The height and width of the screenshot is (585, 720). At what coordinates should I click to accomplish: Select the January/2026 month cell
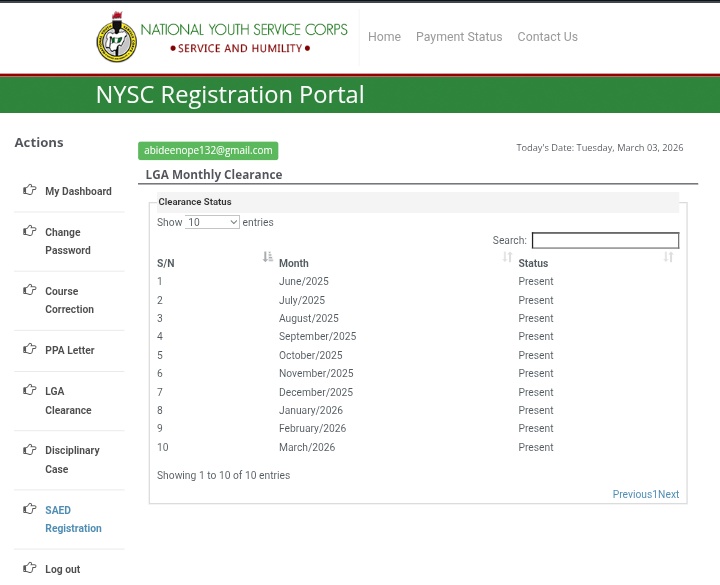coord(311,410)
